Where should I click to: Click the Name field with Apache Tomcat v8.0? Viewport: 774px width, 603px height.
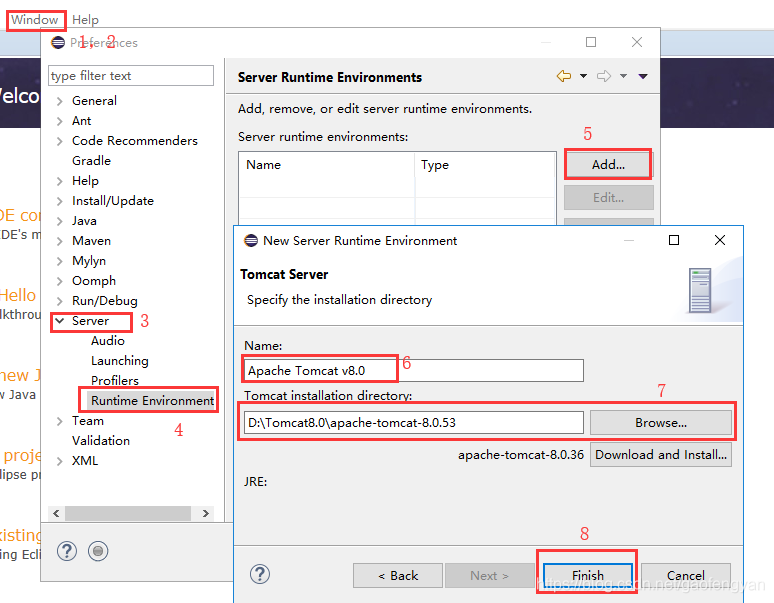click(x=414, y=370)
